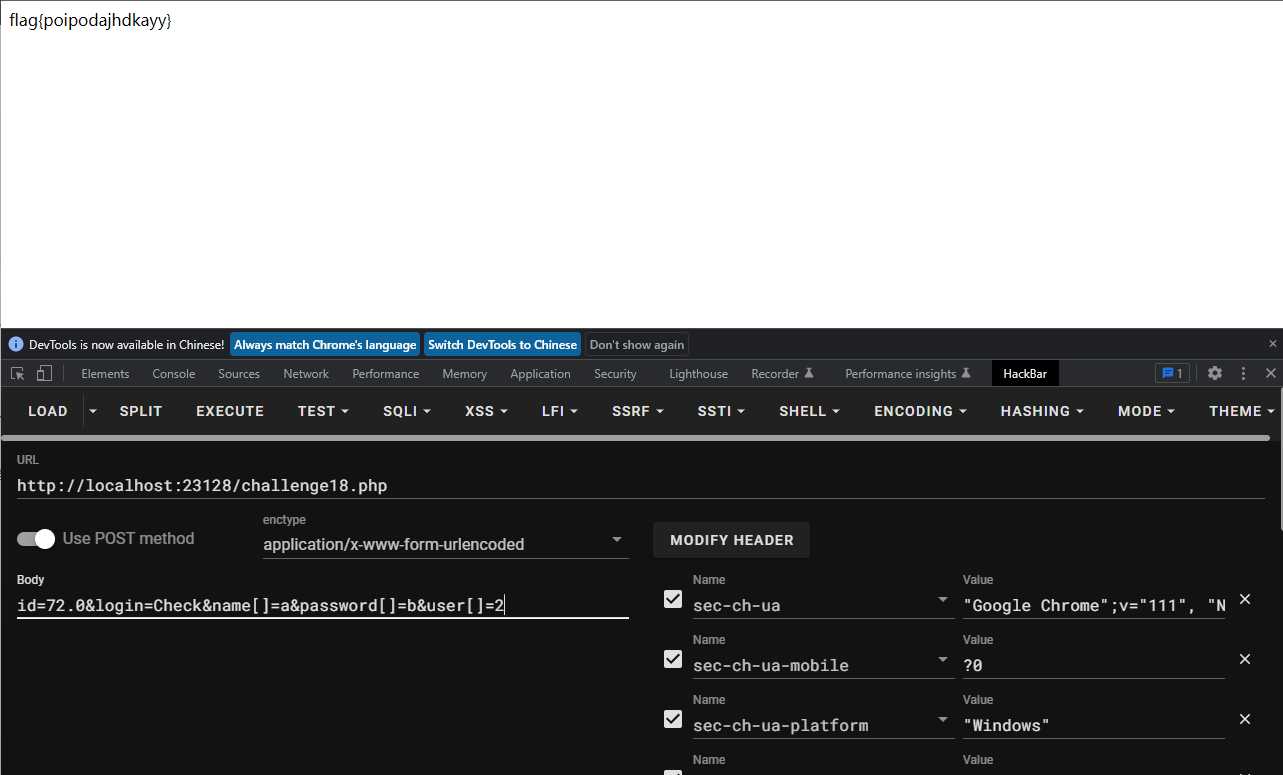Click into the Body input field

coord(323,605)
